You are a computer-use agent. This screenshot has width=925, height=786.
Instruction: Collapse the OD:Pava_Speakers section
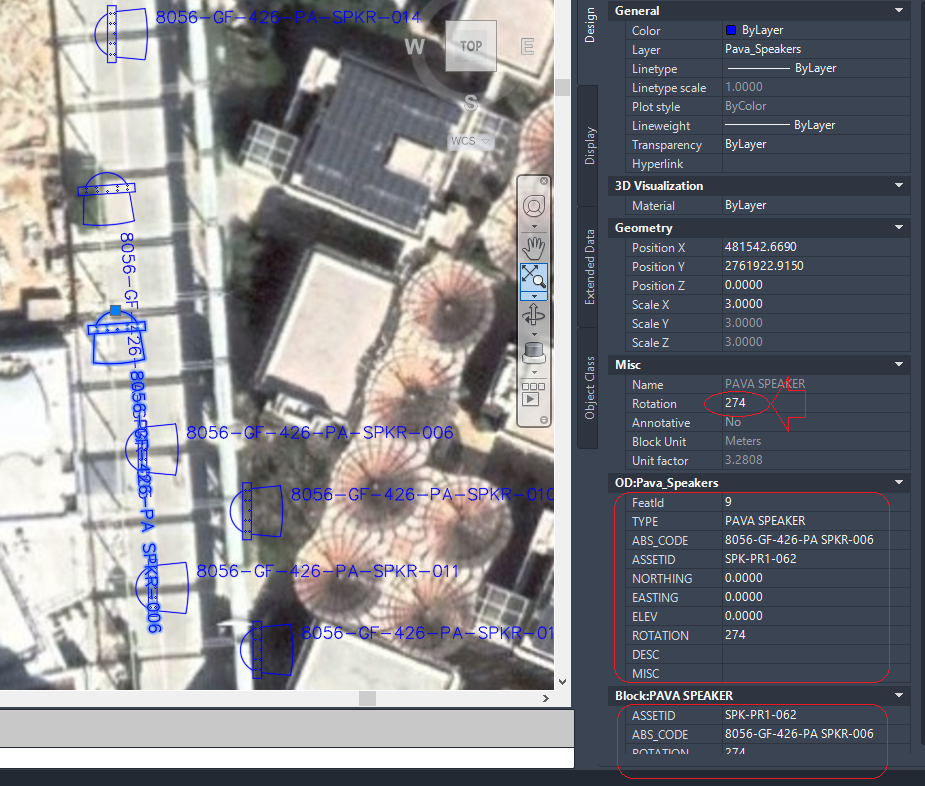[x=899, y=482]
